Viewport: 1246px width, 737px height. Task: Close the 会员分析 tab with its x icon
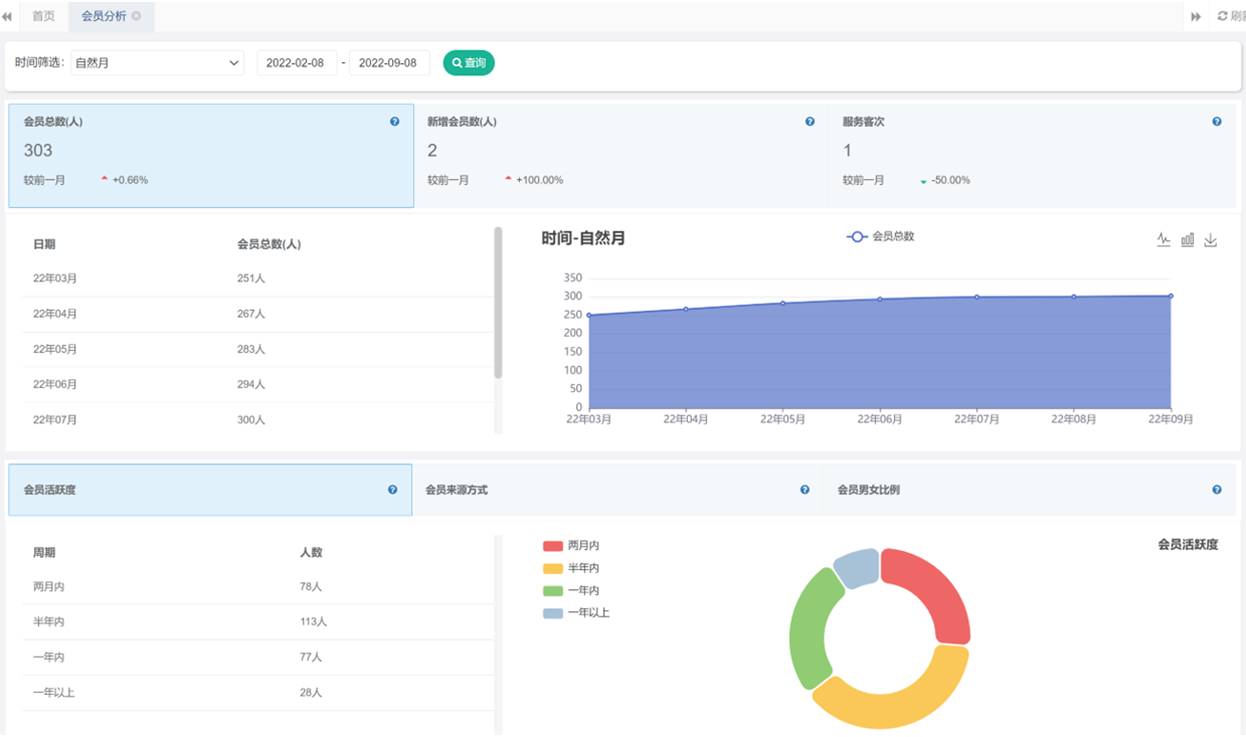[136, 16]
